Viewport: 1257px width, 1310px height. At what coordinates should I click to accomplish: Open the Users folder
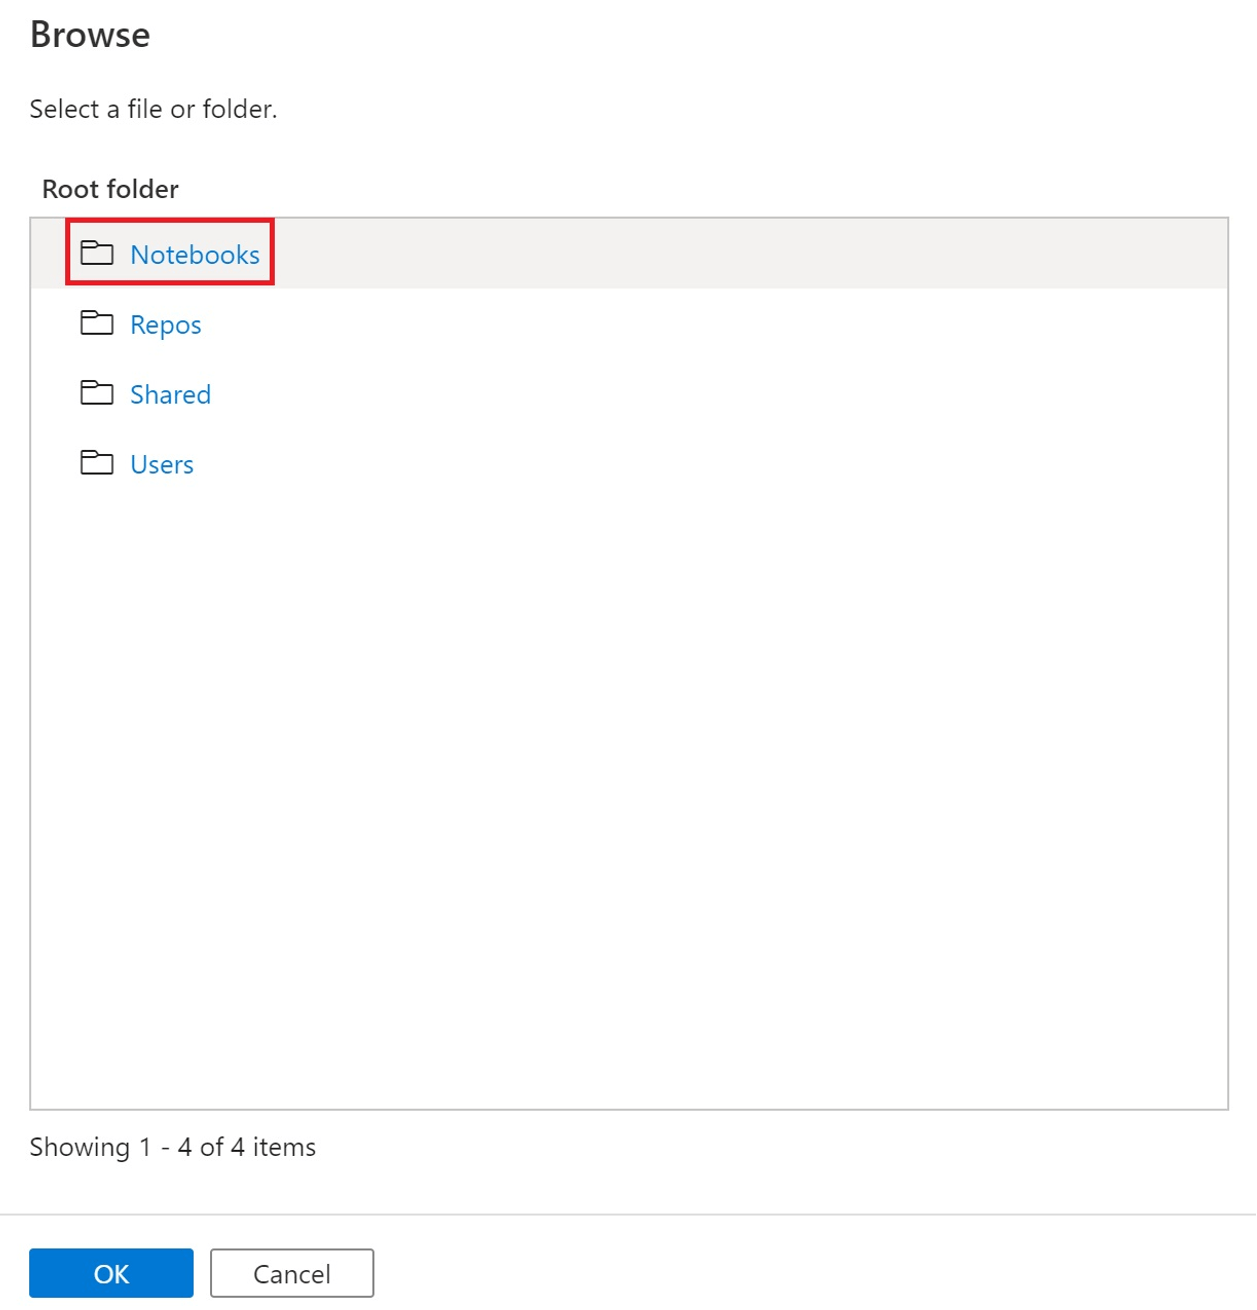[x=161, y=464]
